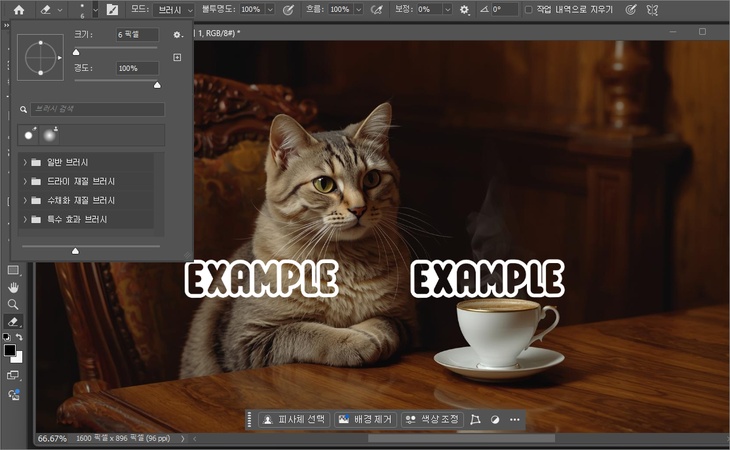Open smoothing options gear icon

pyautogui.click(x=464, y=9)
